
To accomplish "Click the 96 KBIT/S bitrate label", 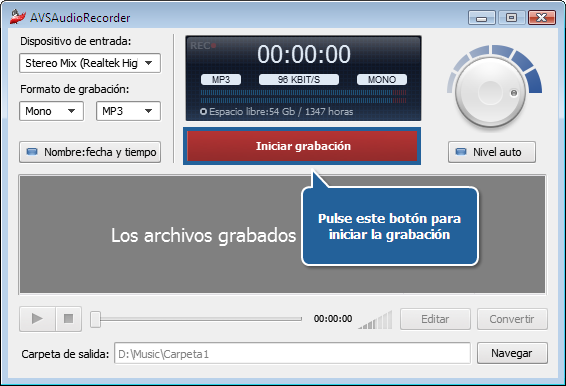I will (299, 79).
